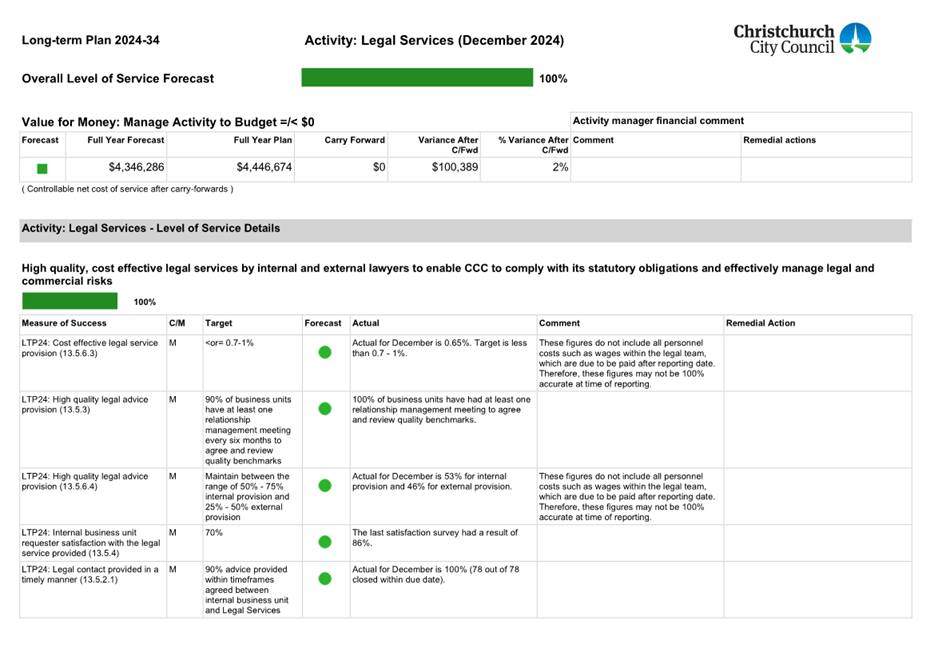Select the Full Year Forecast value $4,346,286

tap(136, 168)
